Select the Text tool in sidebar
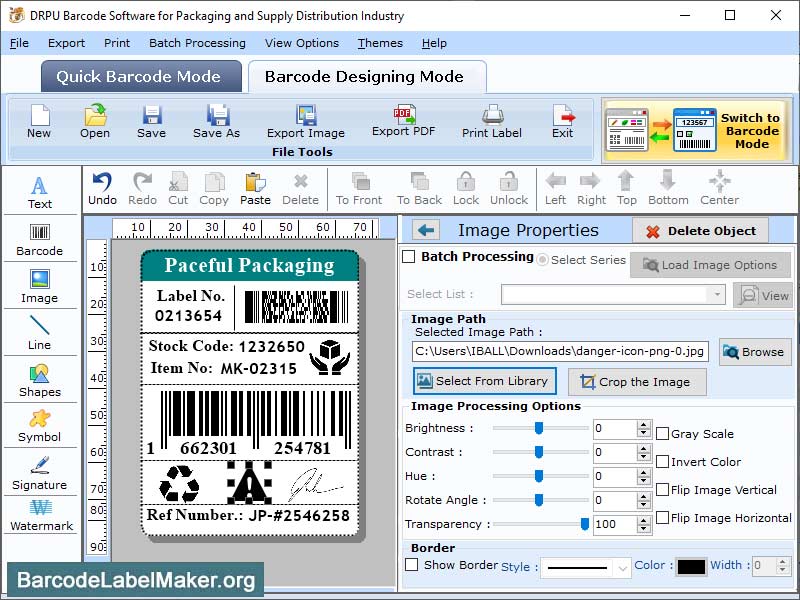 (x=39, y=191)
